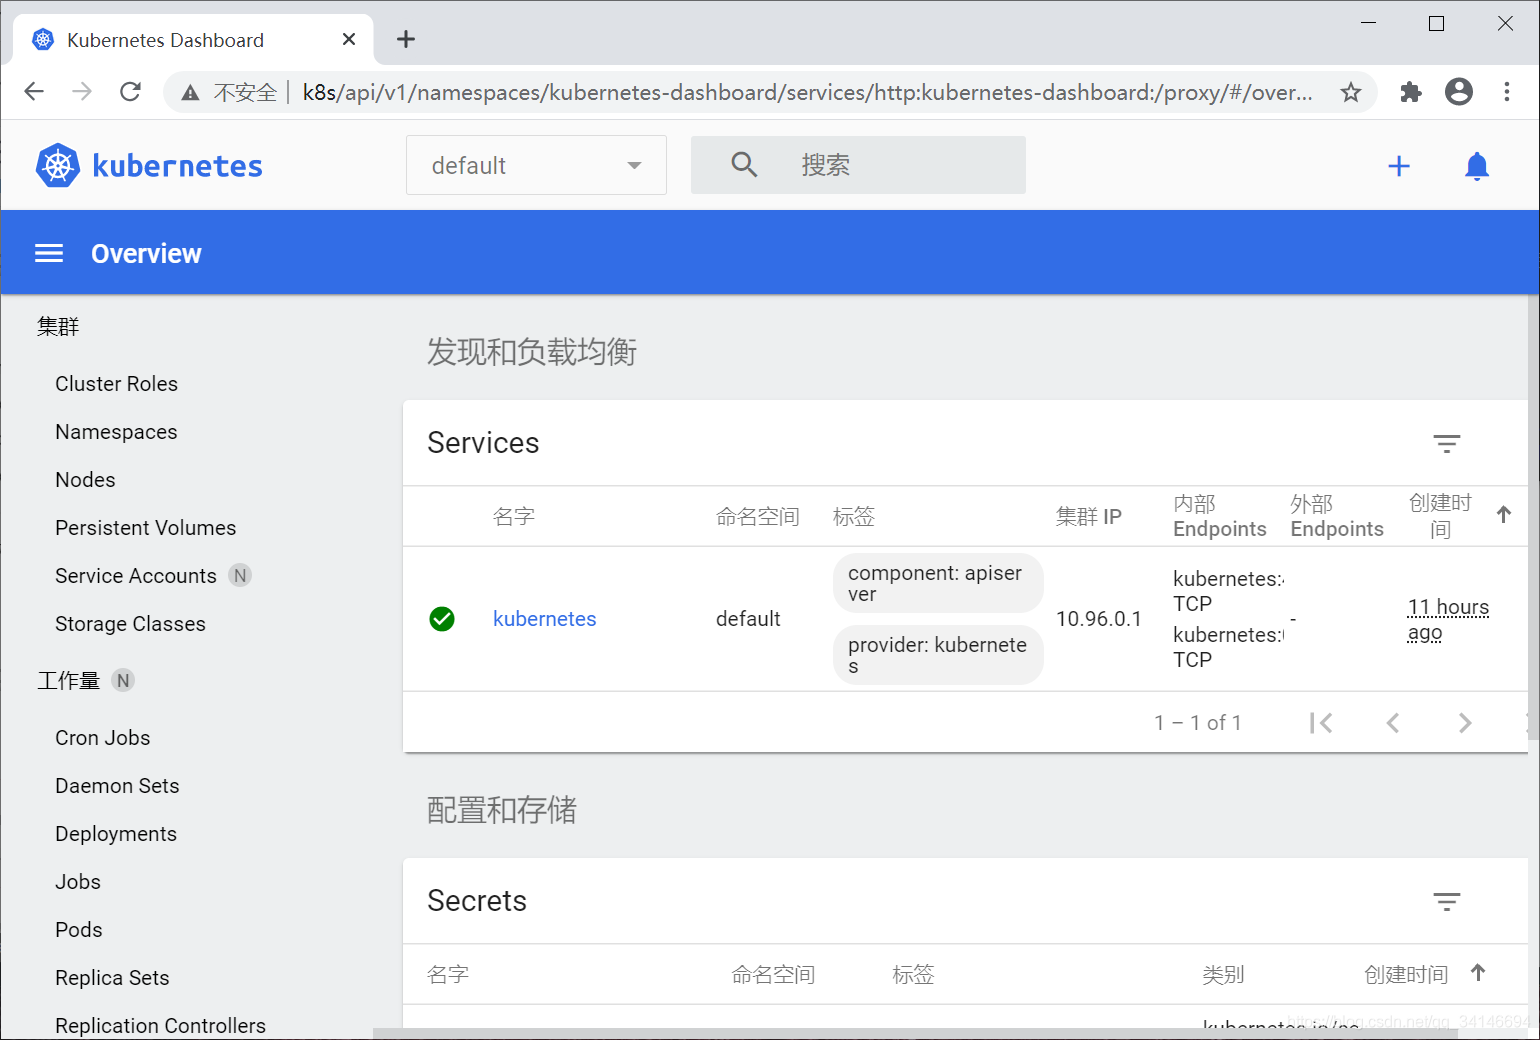Open the Secrets filter icon
The width and height of the screenshot is (1540, 1040).
[1446, 901]
